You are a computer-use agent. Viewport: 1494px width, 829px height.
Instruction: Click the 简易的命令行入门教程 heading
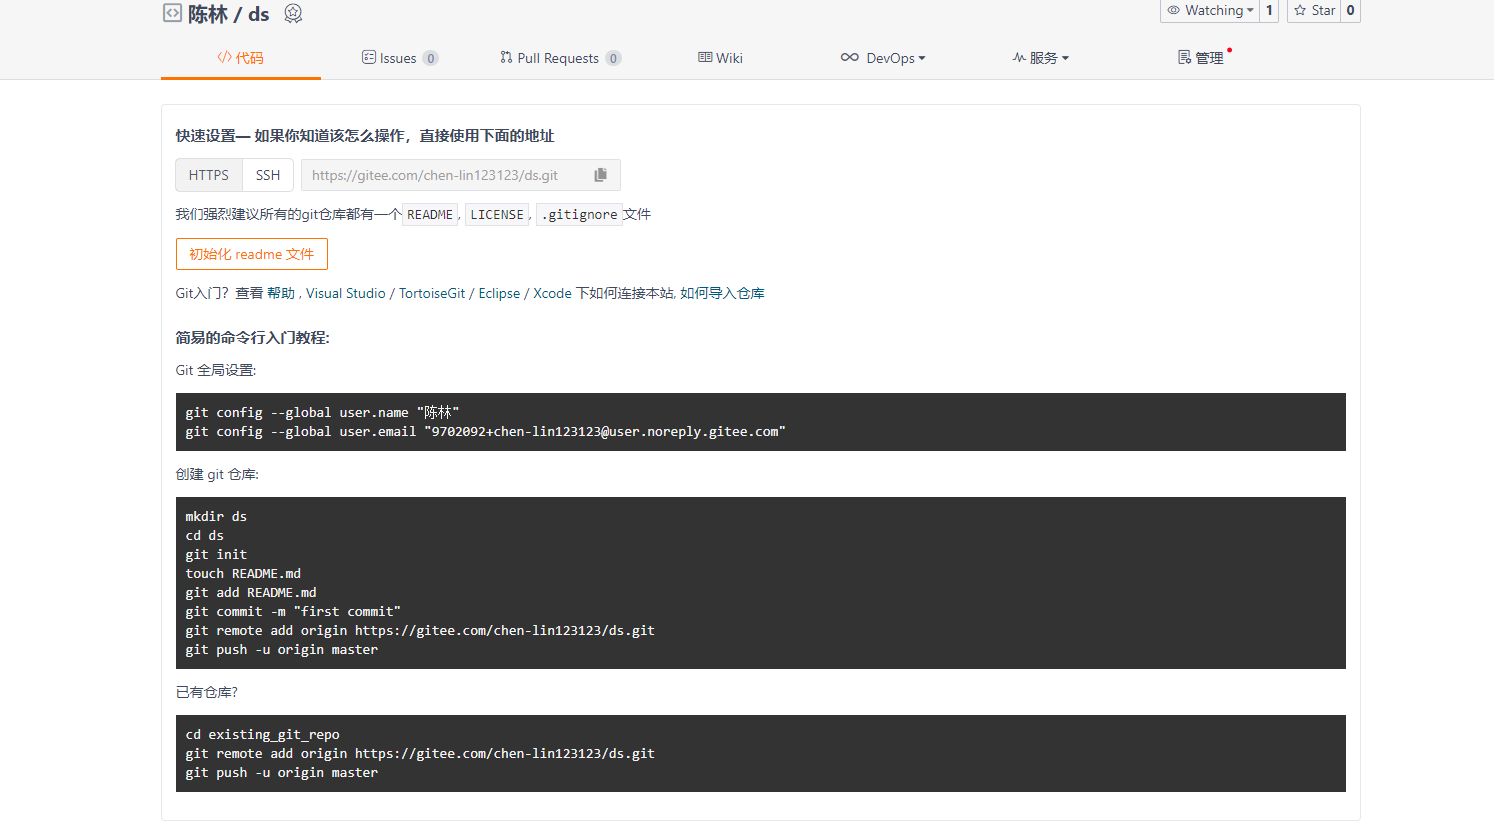[253, 338]
